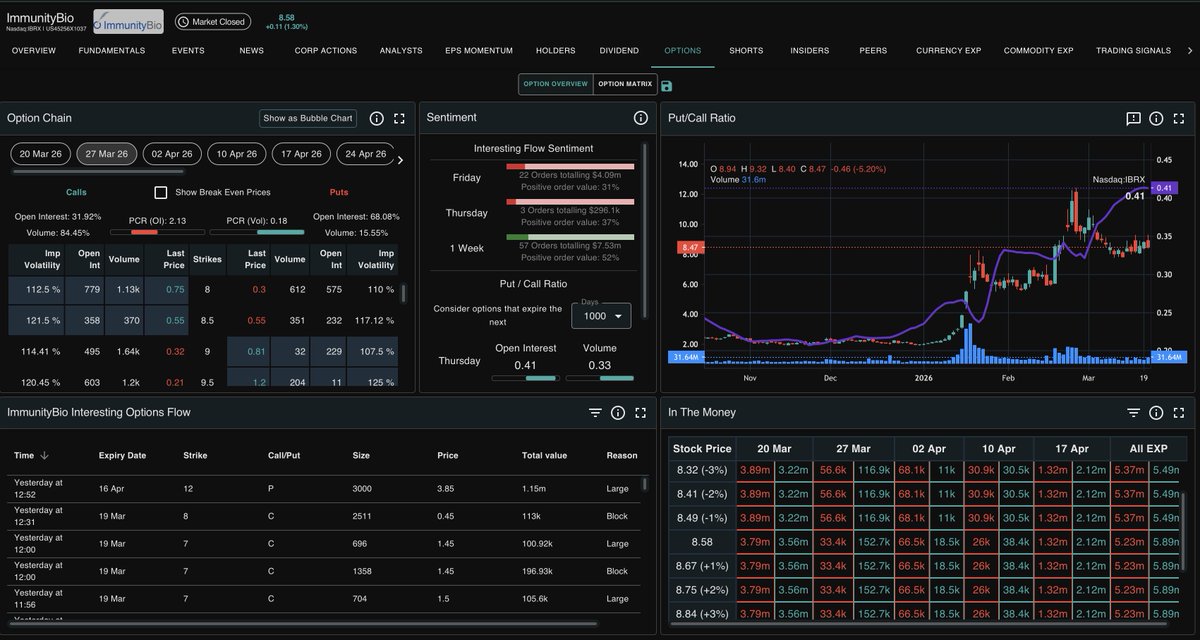The width and height of the screenshot is (1200, 640).
Task: Expand Option Chain panel to fullscreen
Action: (x=399, y=118)
